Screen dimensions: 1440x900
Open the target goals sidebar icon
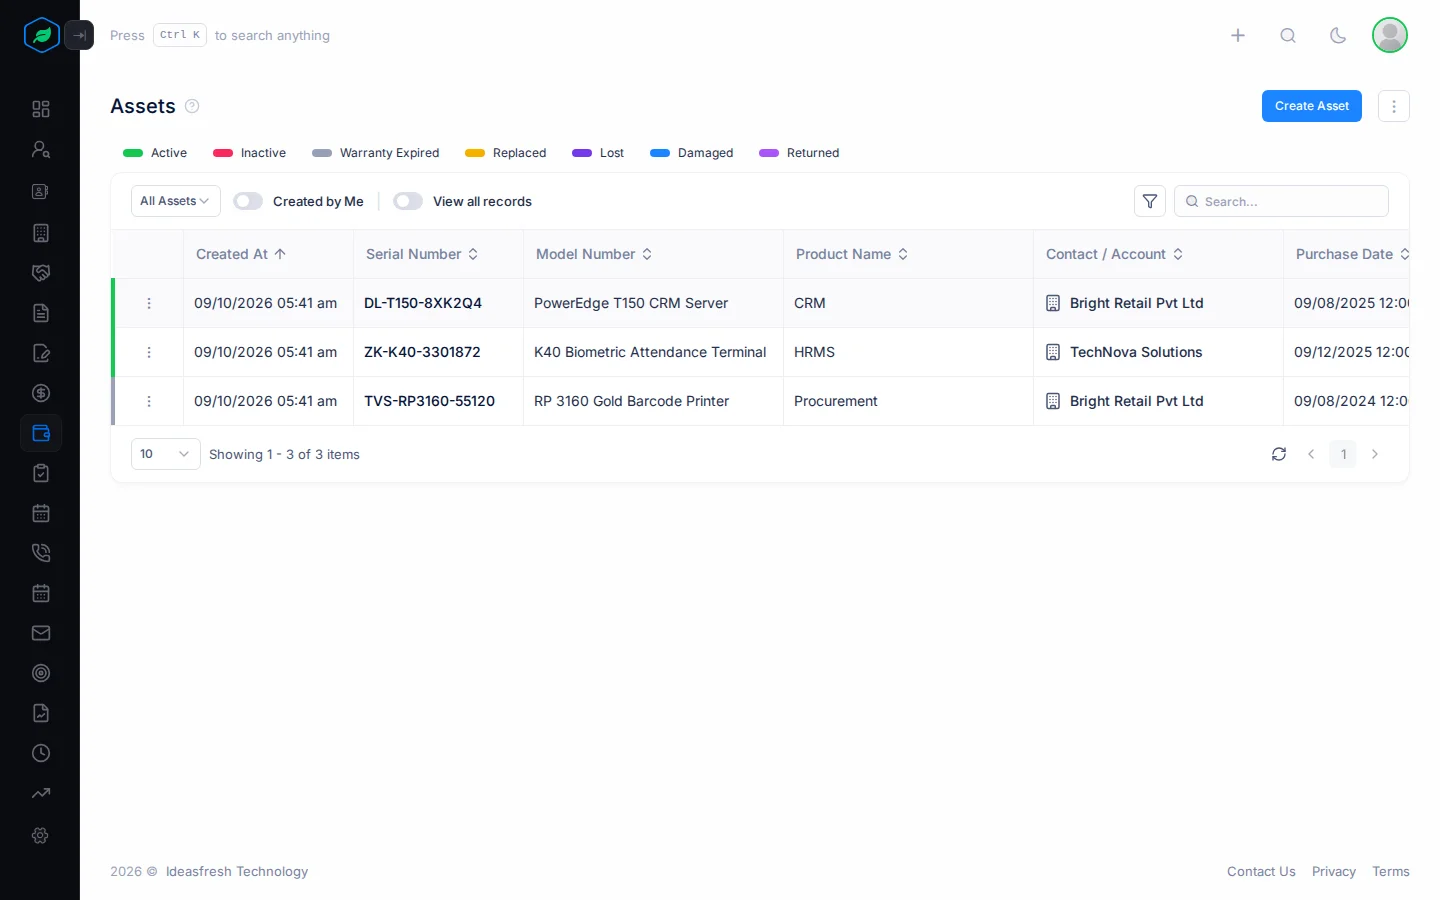point(41,673)
